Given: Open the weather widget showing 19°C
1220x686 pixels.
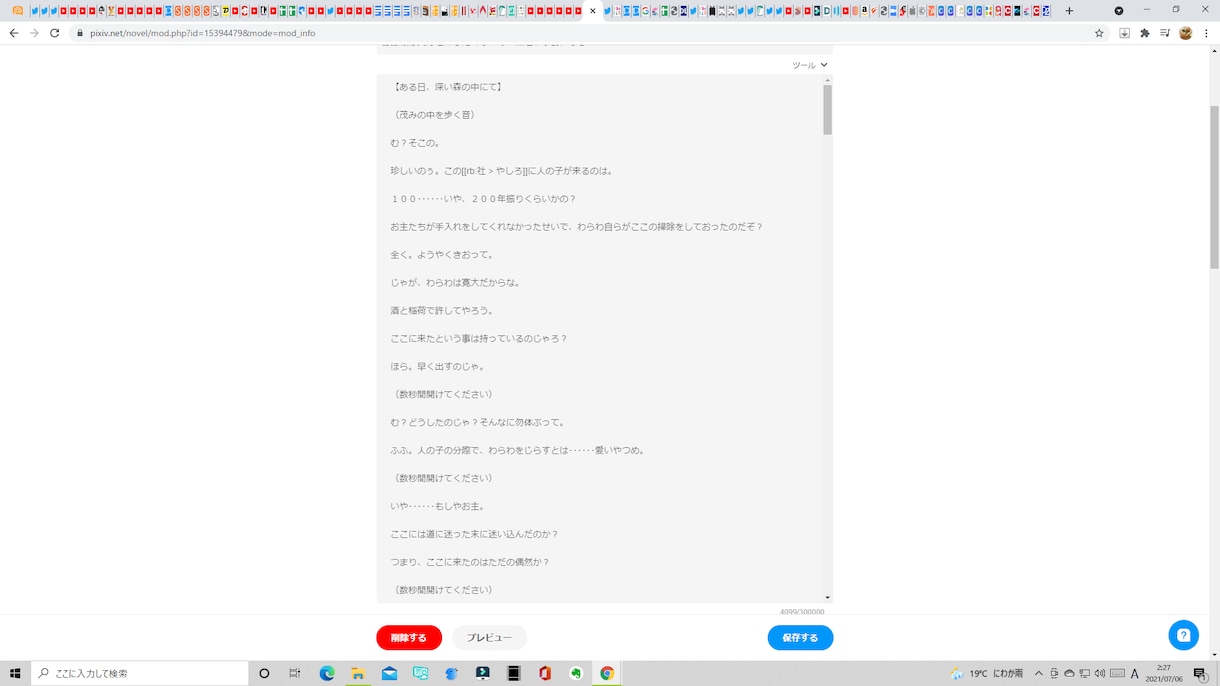Looking at the screenshot, I should tap(988, 673).
